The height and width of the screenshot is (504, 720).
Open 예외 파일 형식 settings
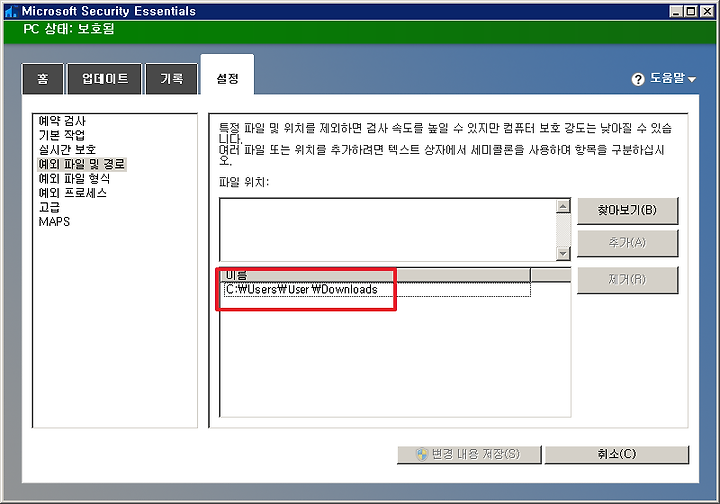coord(74,178)
